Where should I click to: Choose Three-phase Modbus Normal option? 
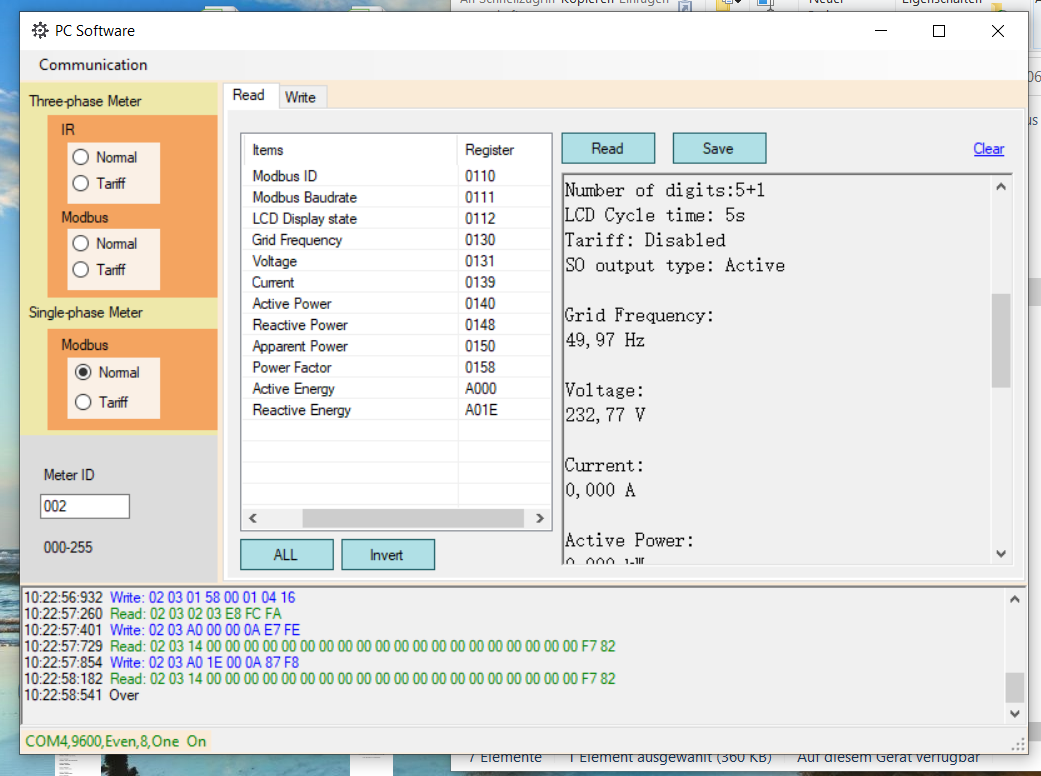pos(81,243)
